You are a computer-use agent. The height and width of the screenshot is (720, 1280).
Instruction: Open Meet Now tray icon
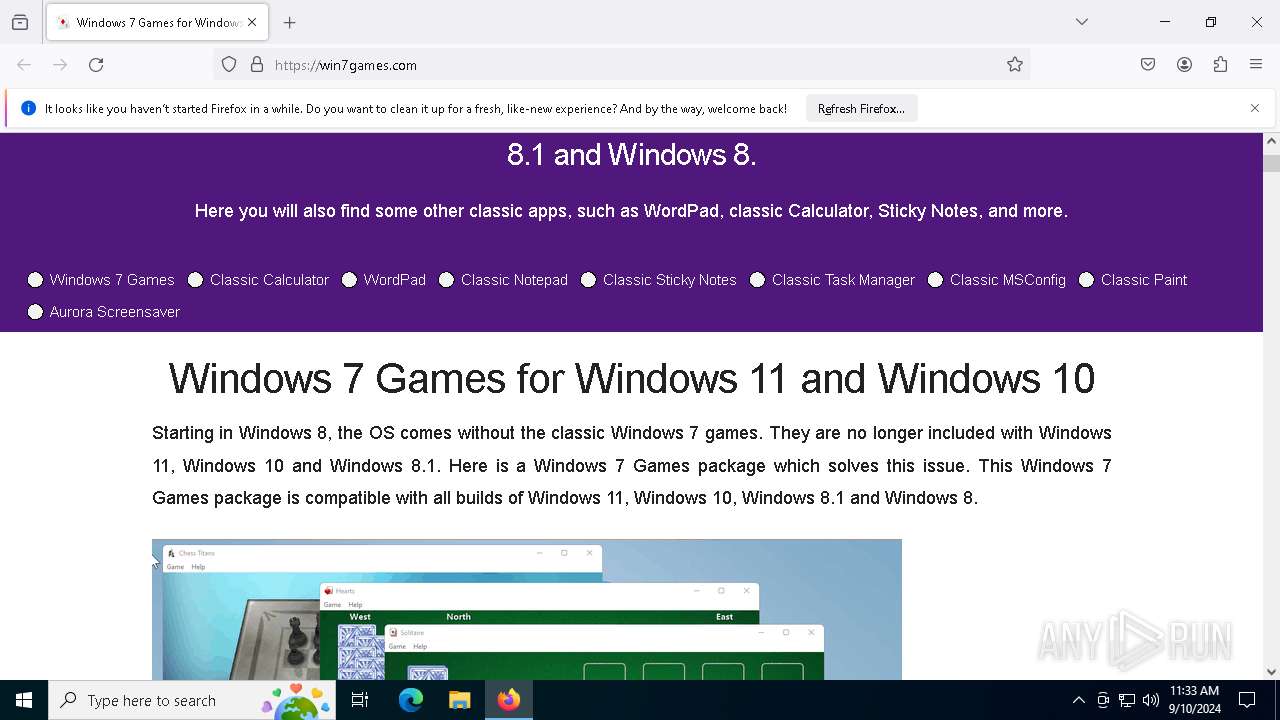1103,700
